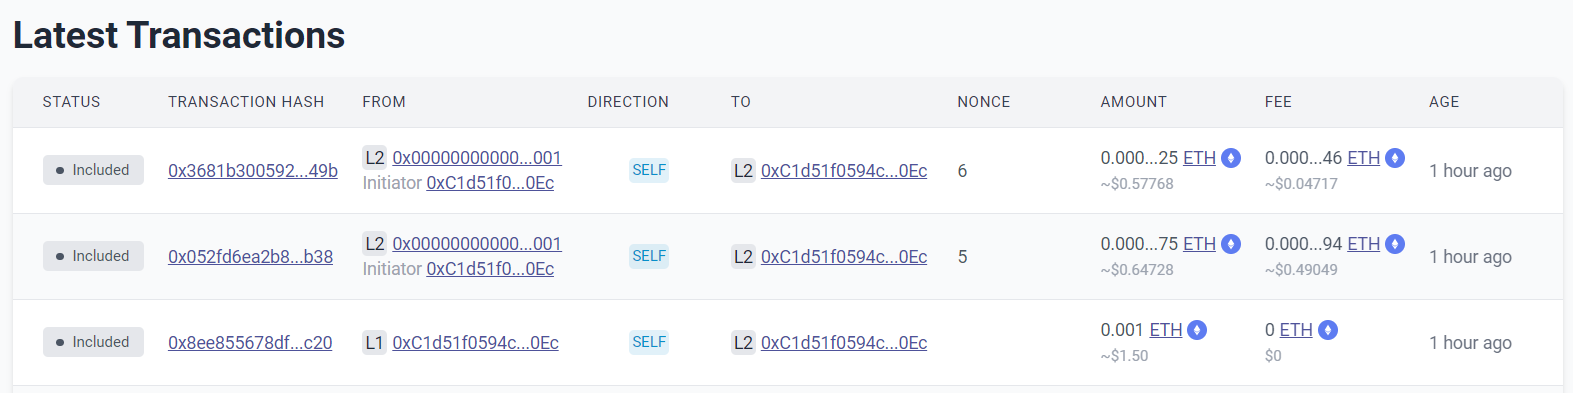Click the ETH icon beside the 0.000...94 fee

(1395, 244)
